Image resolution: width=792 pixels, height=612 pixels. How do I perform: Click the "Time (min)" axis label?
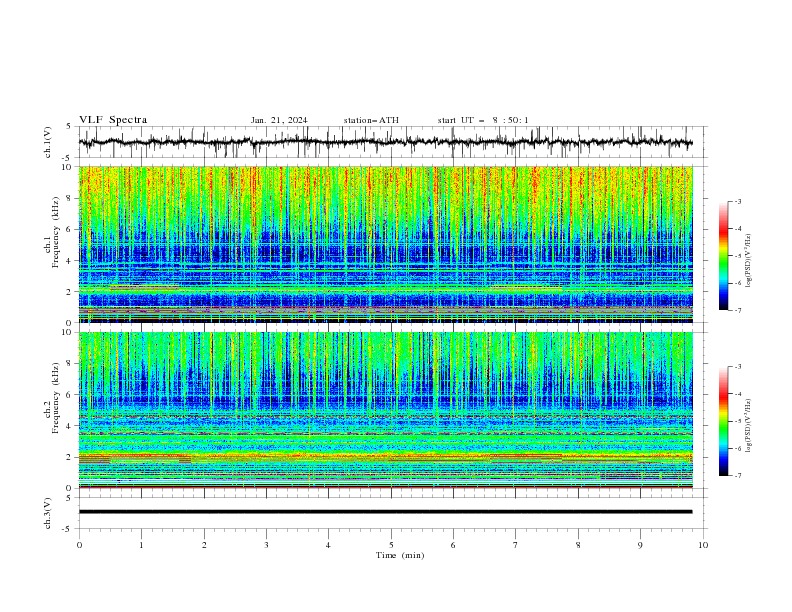400,555
